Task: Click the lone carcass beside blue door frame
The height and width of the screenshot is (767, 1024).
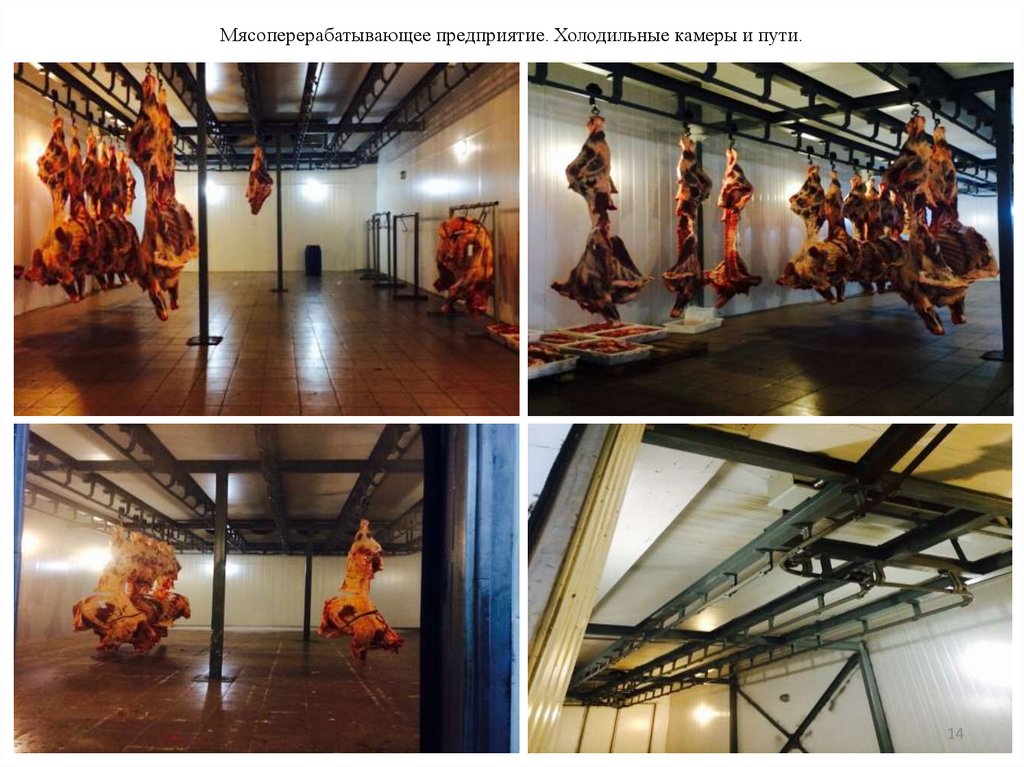Action: click(358, 593)
